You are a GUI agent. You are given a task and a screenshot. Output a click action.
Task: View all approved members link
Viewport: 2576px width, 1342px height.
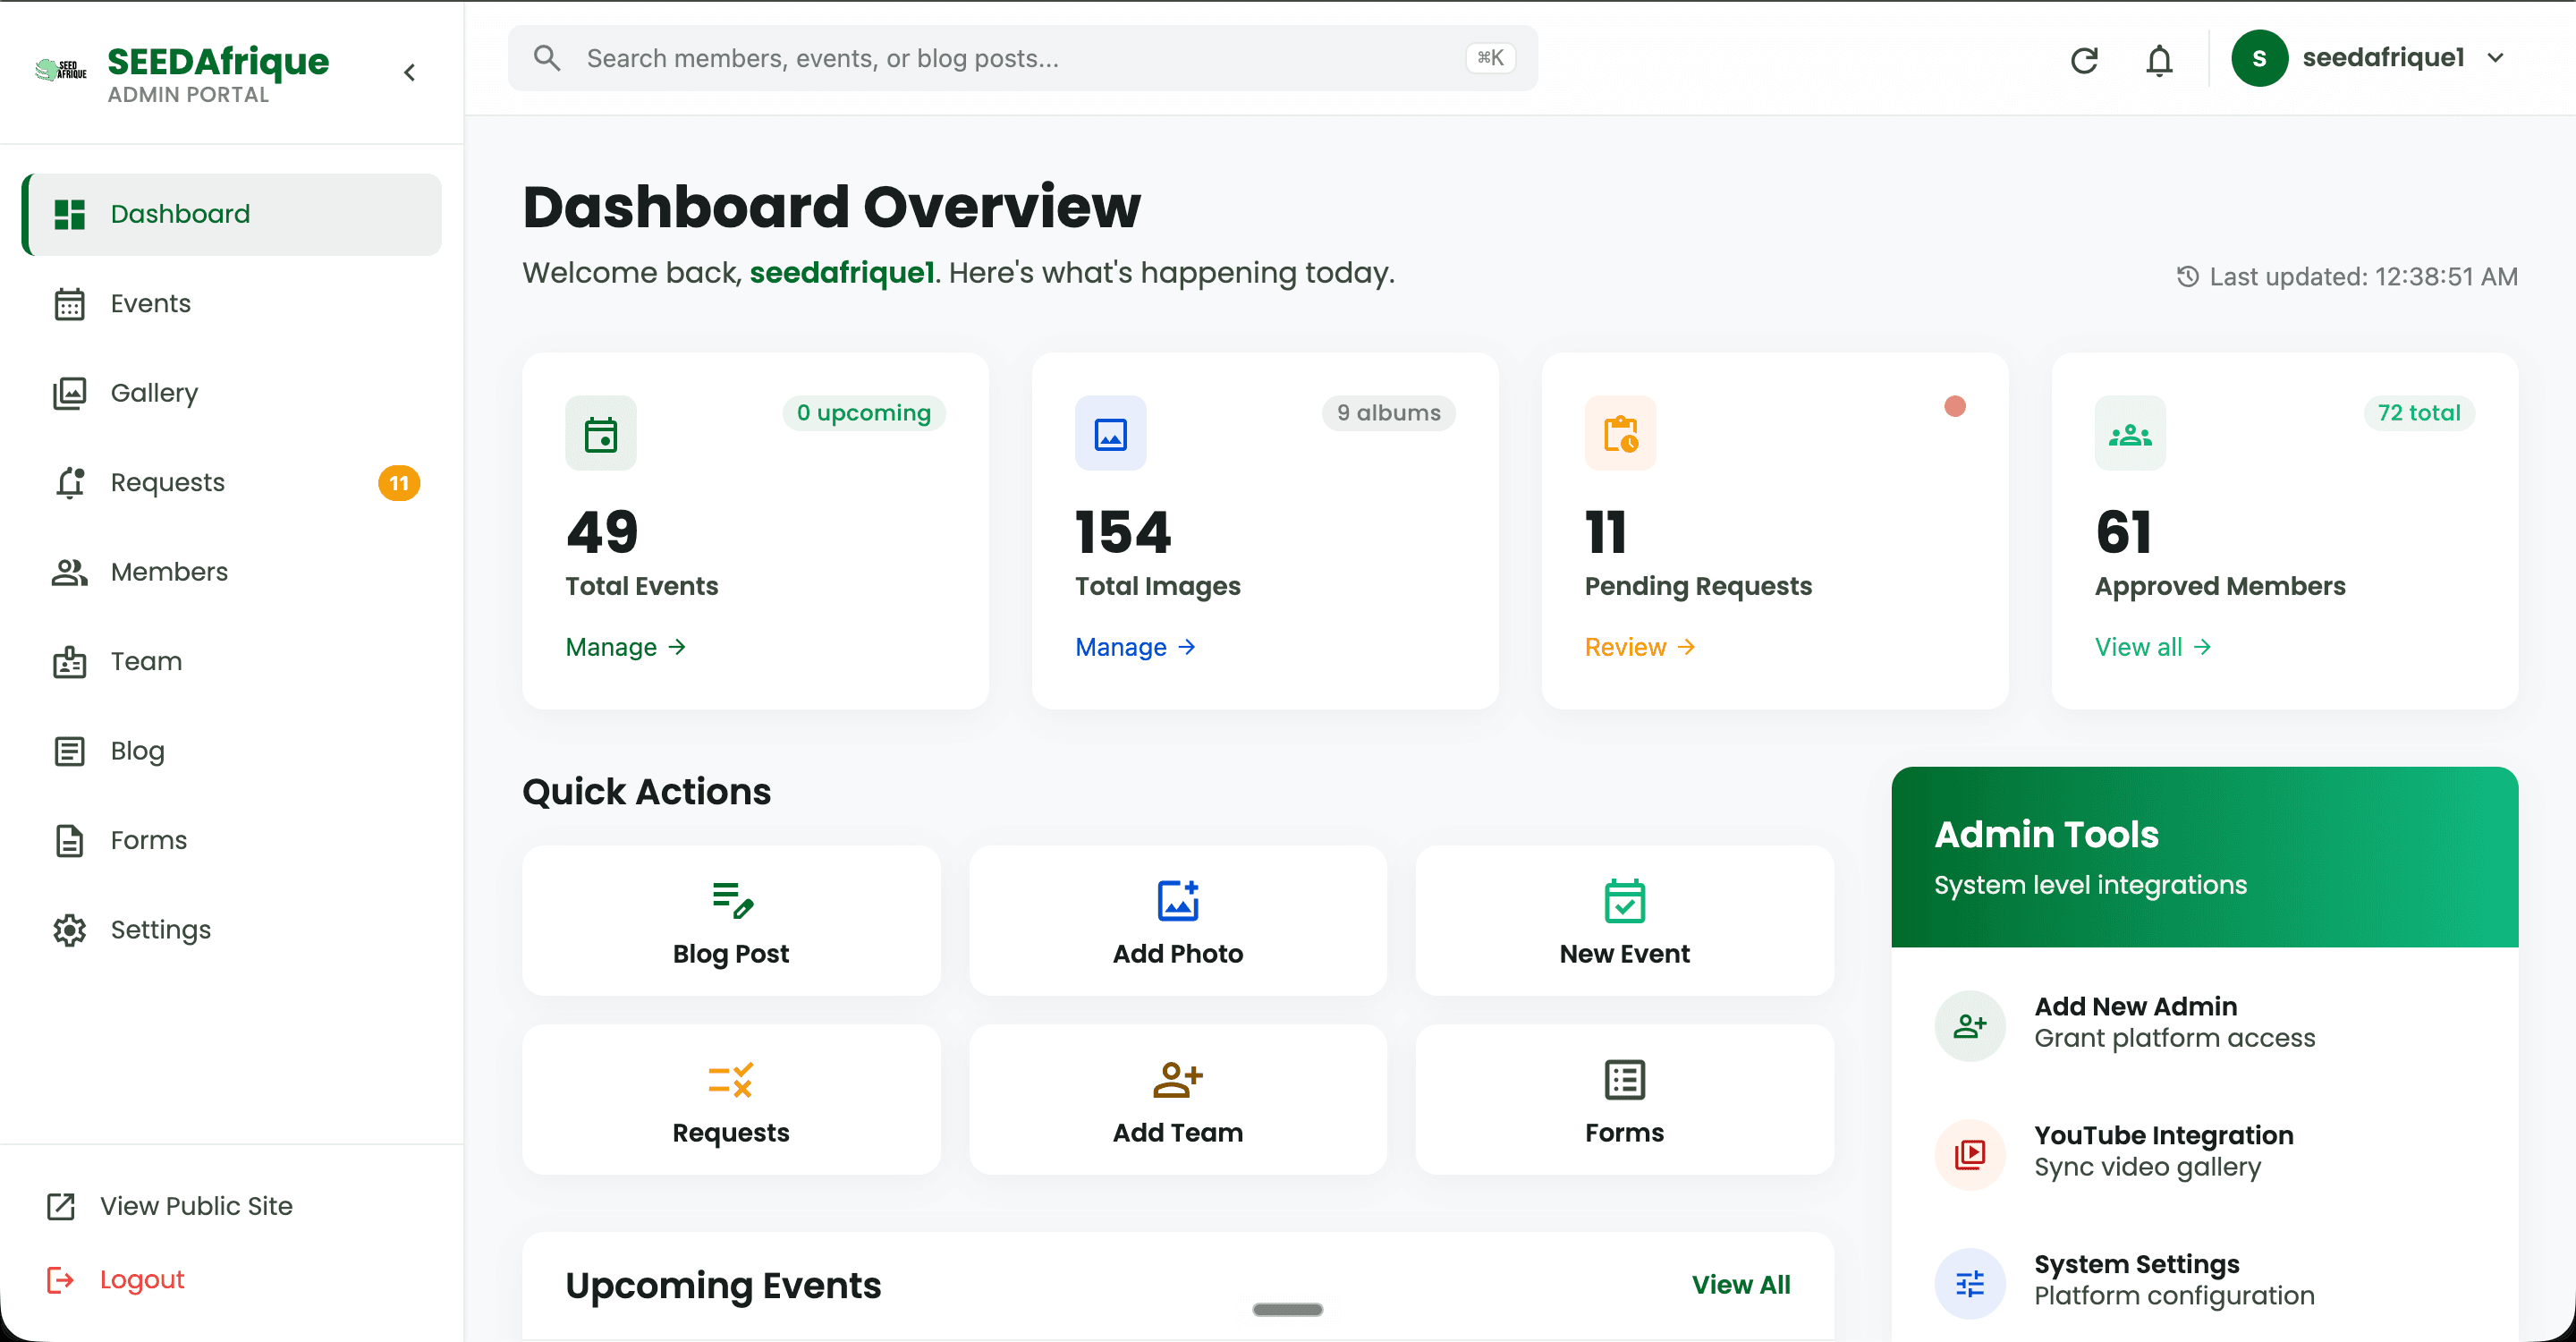click(2153, 647)
